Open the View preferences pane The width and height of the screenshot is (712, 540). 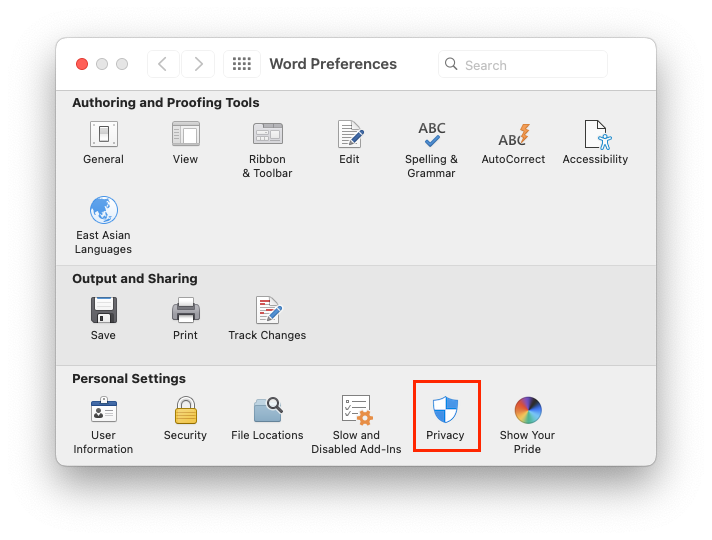[185, 142]
